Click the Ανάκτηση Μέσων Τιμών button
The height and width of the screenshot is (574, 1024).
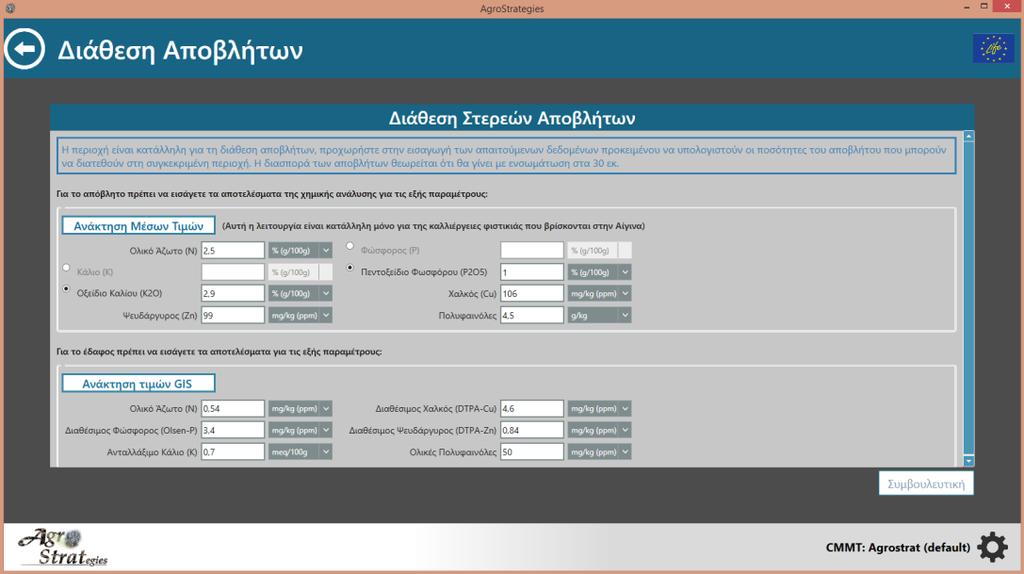click(x=138, y=226)
